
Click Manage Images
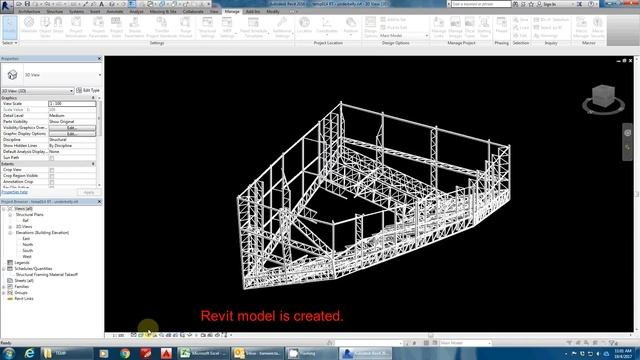(x=455, y=27)
